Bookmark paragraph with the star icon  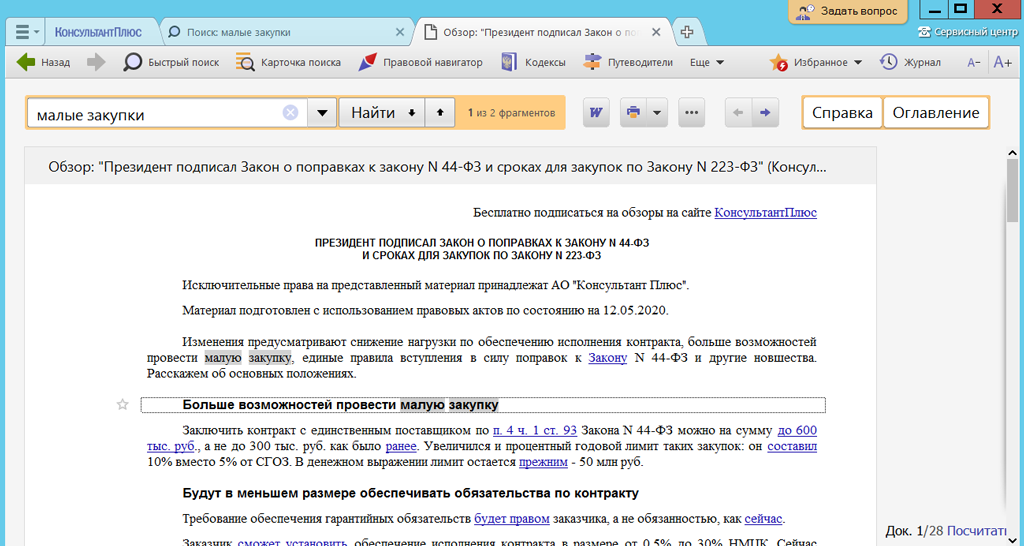click(x=123, y=405)
